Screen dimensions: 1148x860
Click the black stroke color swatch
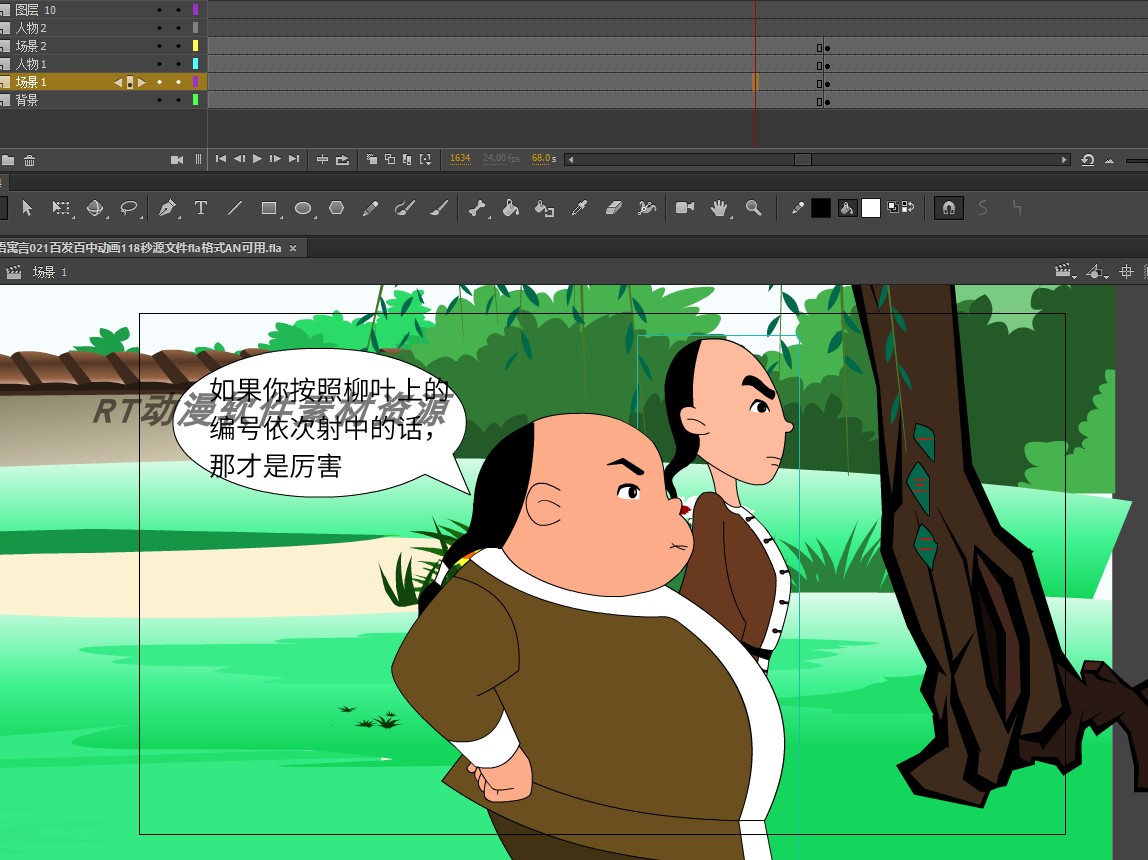pos(821,209)
